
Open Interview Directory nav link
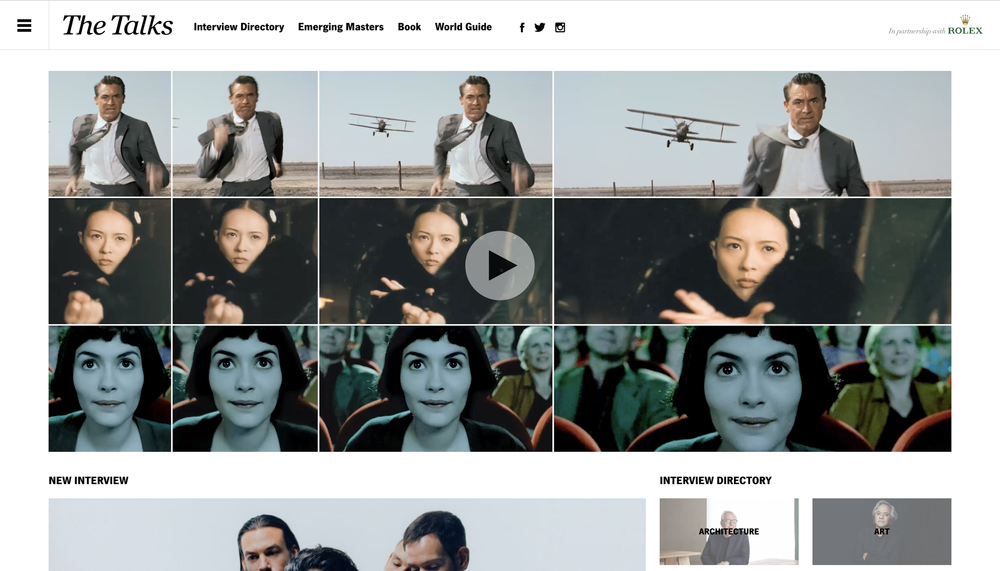pyautogui.click(x=239, y=27)
